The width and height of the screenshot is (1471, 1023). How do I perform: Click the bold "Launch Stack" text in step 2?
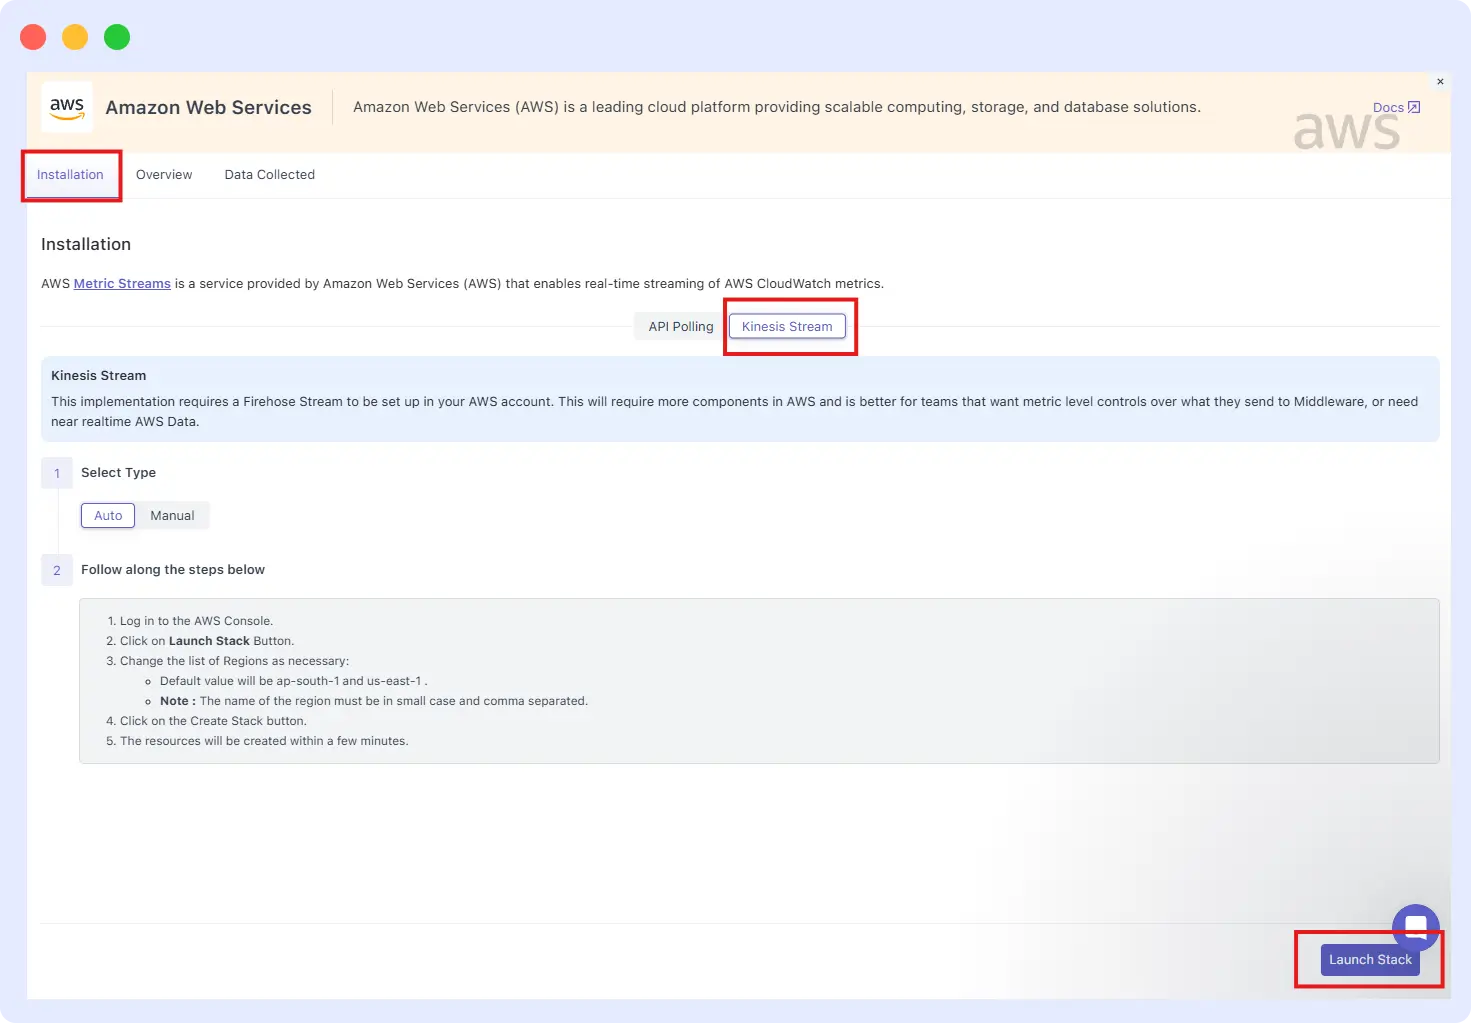(209, 641)
